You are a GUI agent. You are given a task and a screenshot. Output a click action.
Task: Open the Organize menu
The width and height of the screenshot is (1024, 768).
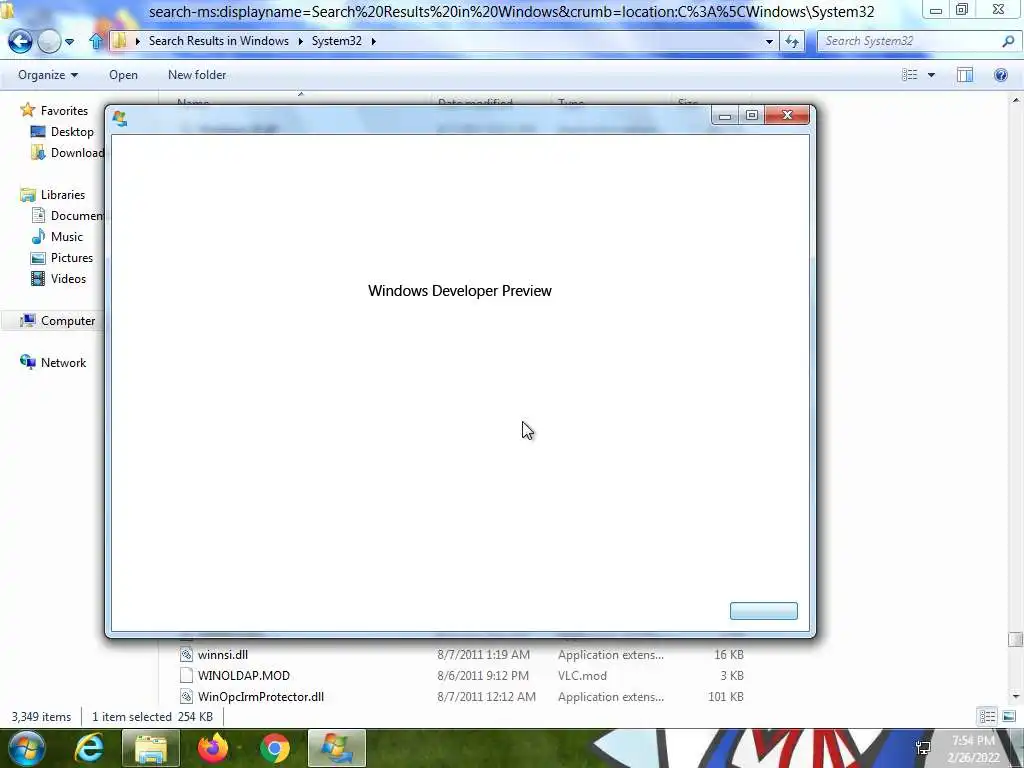48,74
